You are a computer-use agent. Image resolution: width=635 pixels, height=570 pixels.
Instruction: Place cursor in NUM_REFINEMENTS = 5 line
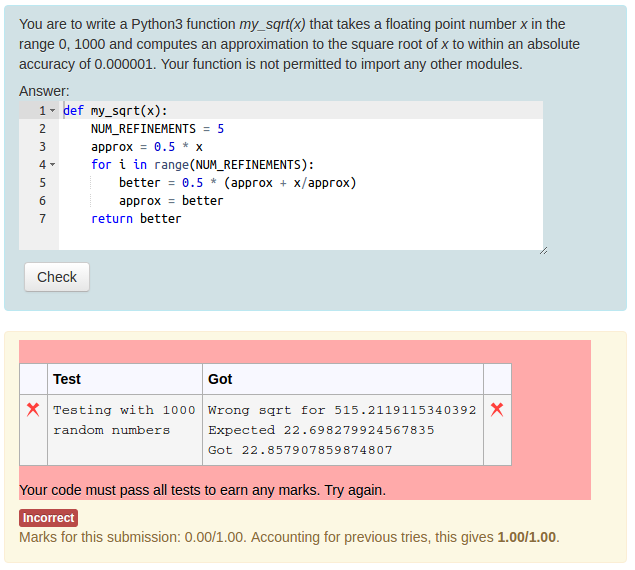coord(157,129)
